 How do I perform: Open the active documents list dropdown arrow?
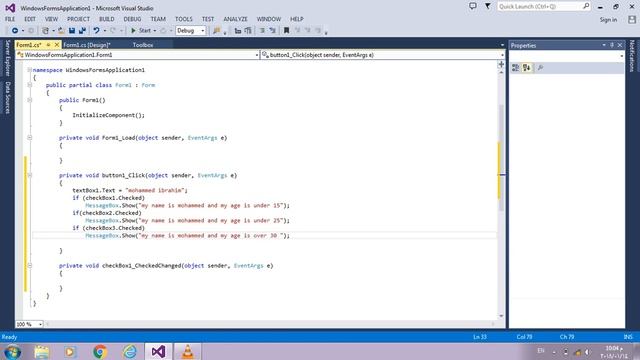pyautogui.click(x=502, y=45)
